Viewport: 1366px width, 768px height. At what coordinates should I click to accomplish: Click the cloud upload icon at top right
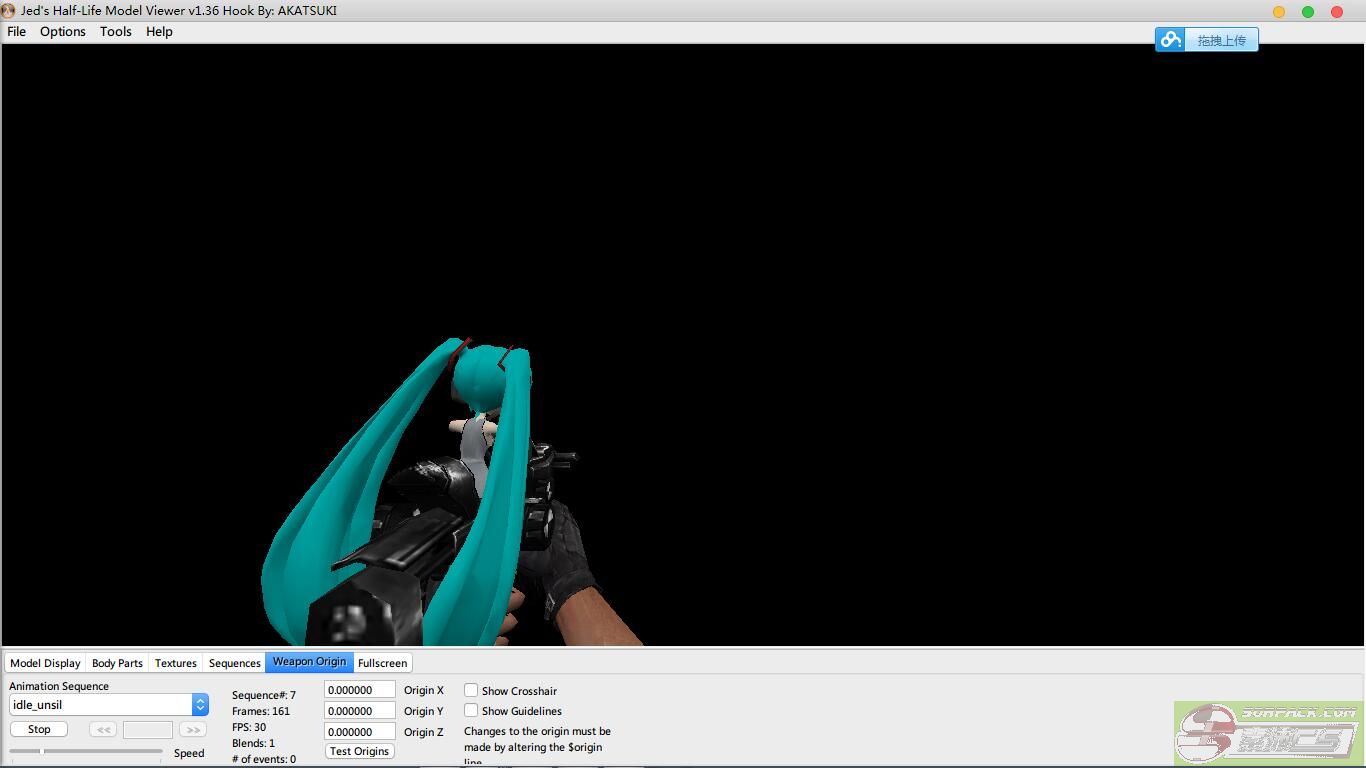coord(1171,40)
